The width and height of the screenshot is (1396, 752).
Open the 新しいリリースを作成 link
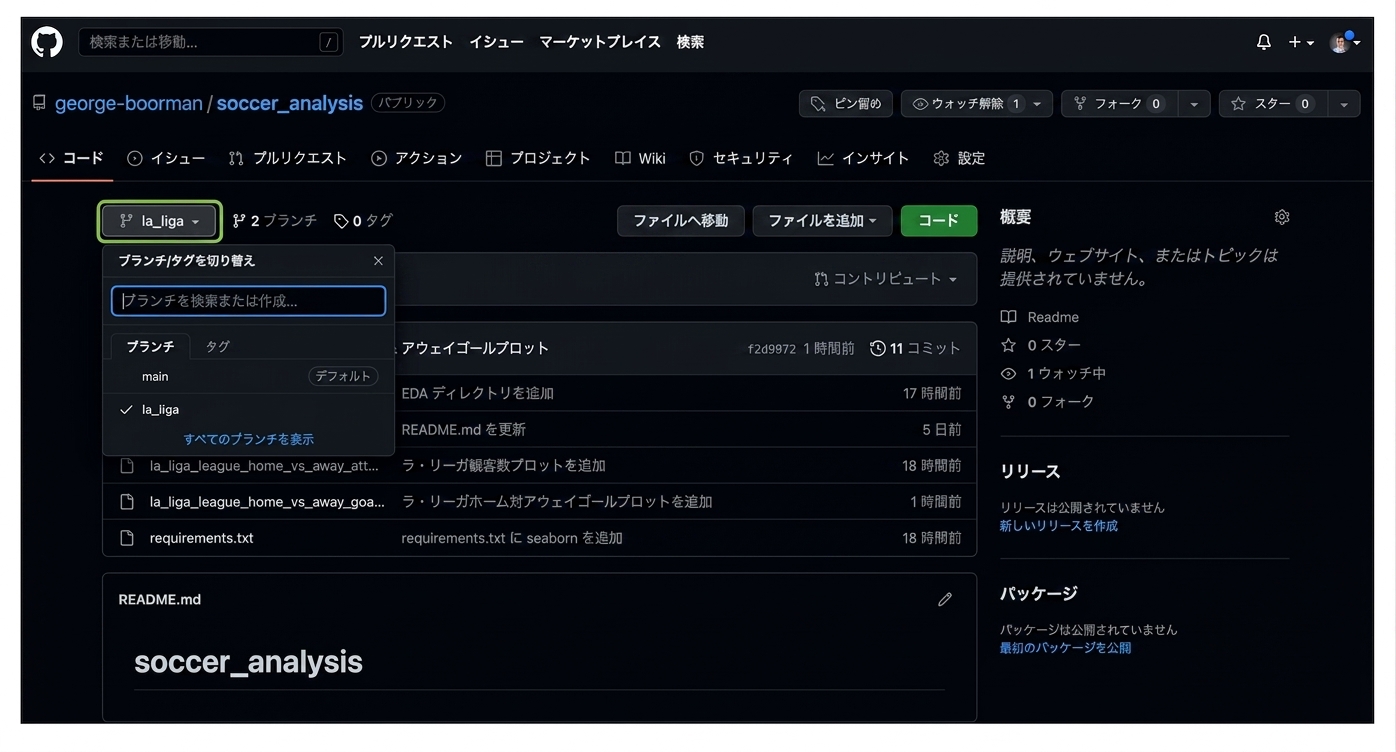(1059, 526)
